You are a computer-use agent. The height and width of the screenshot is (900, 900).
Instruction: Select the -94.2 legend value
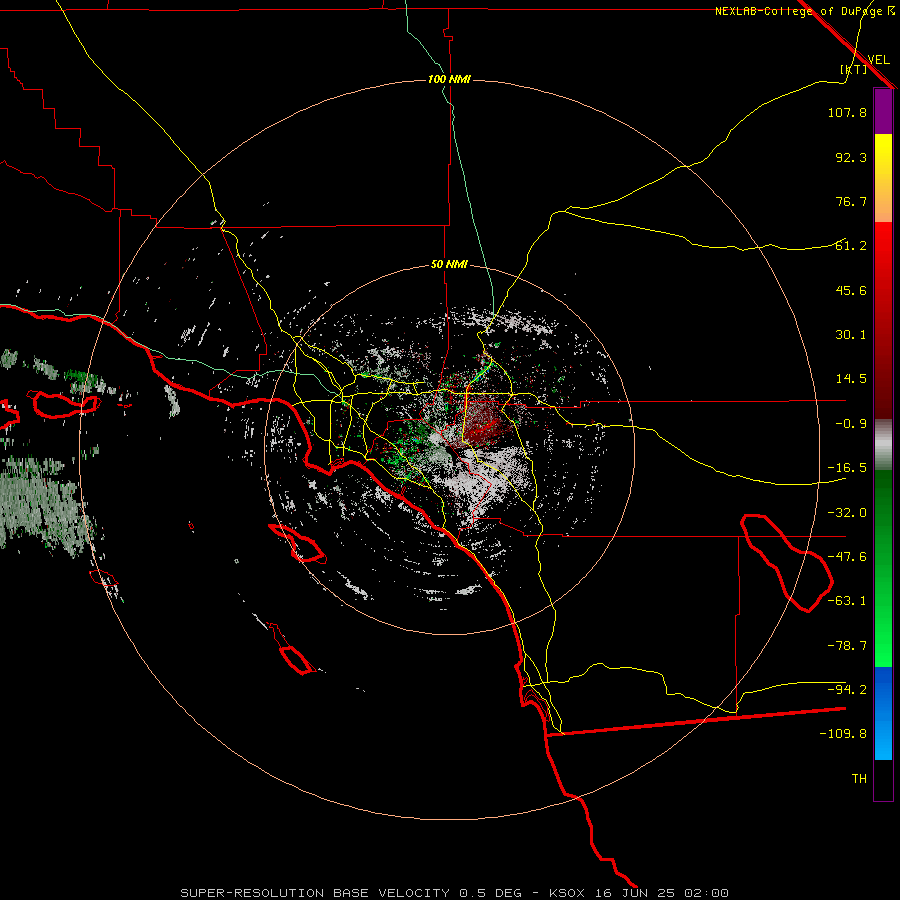pyautogui.click(x=847, y=689)
